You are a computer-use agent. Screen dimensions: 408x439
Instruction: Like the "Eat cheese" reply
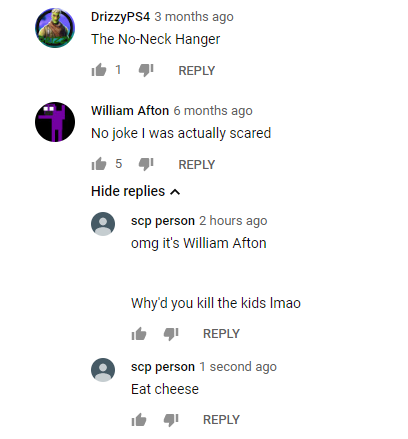(x=139, y=420)
